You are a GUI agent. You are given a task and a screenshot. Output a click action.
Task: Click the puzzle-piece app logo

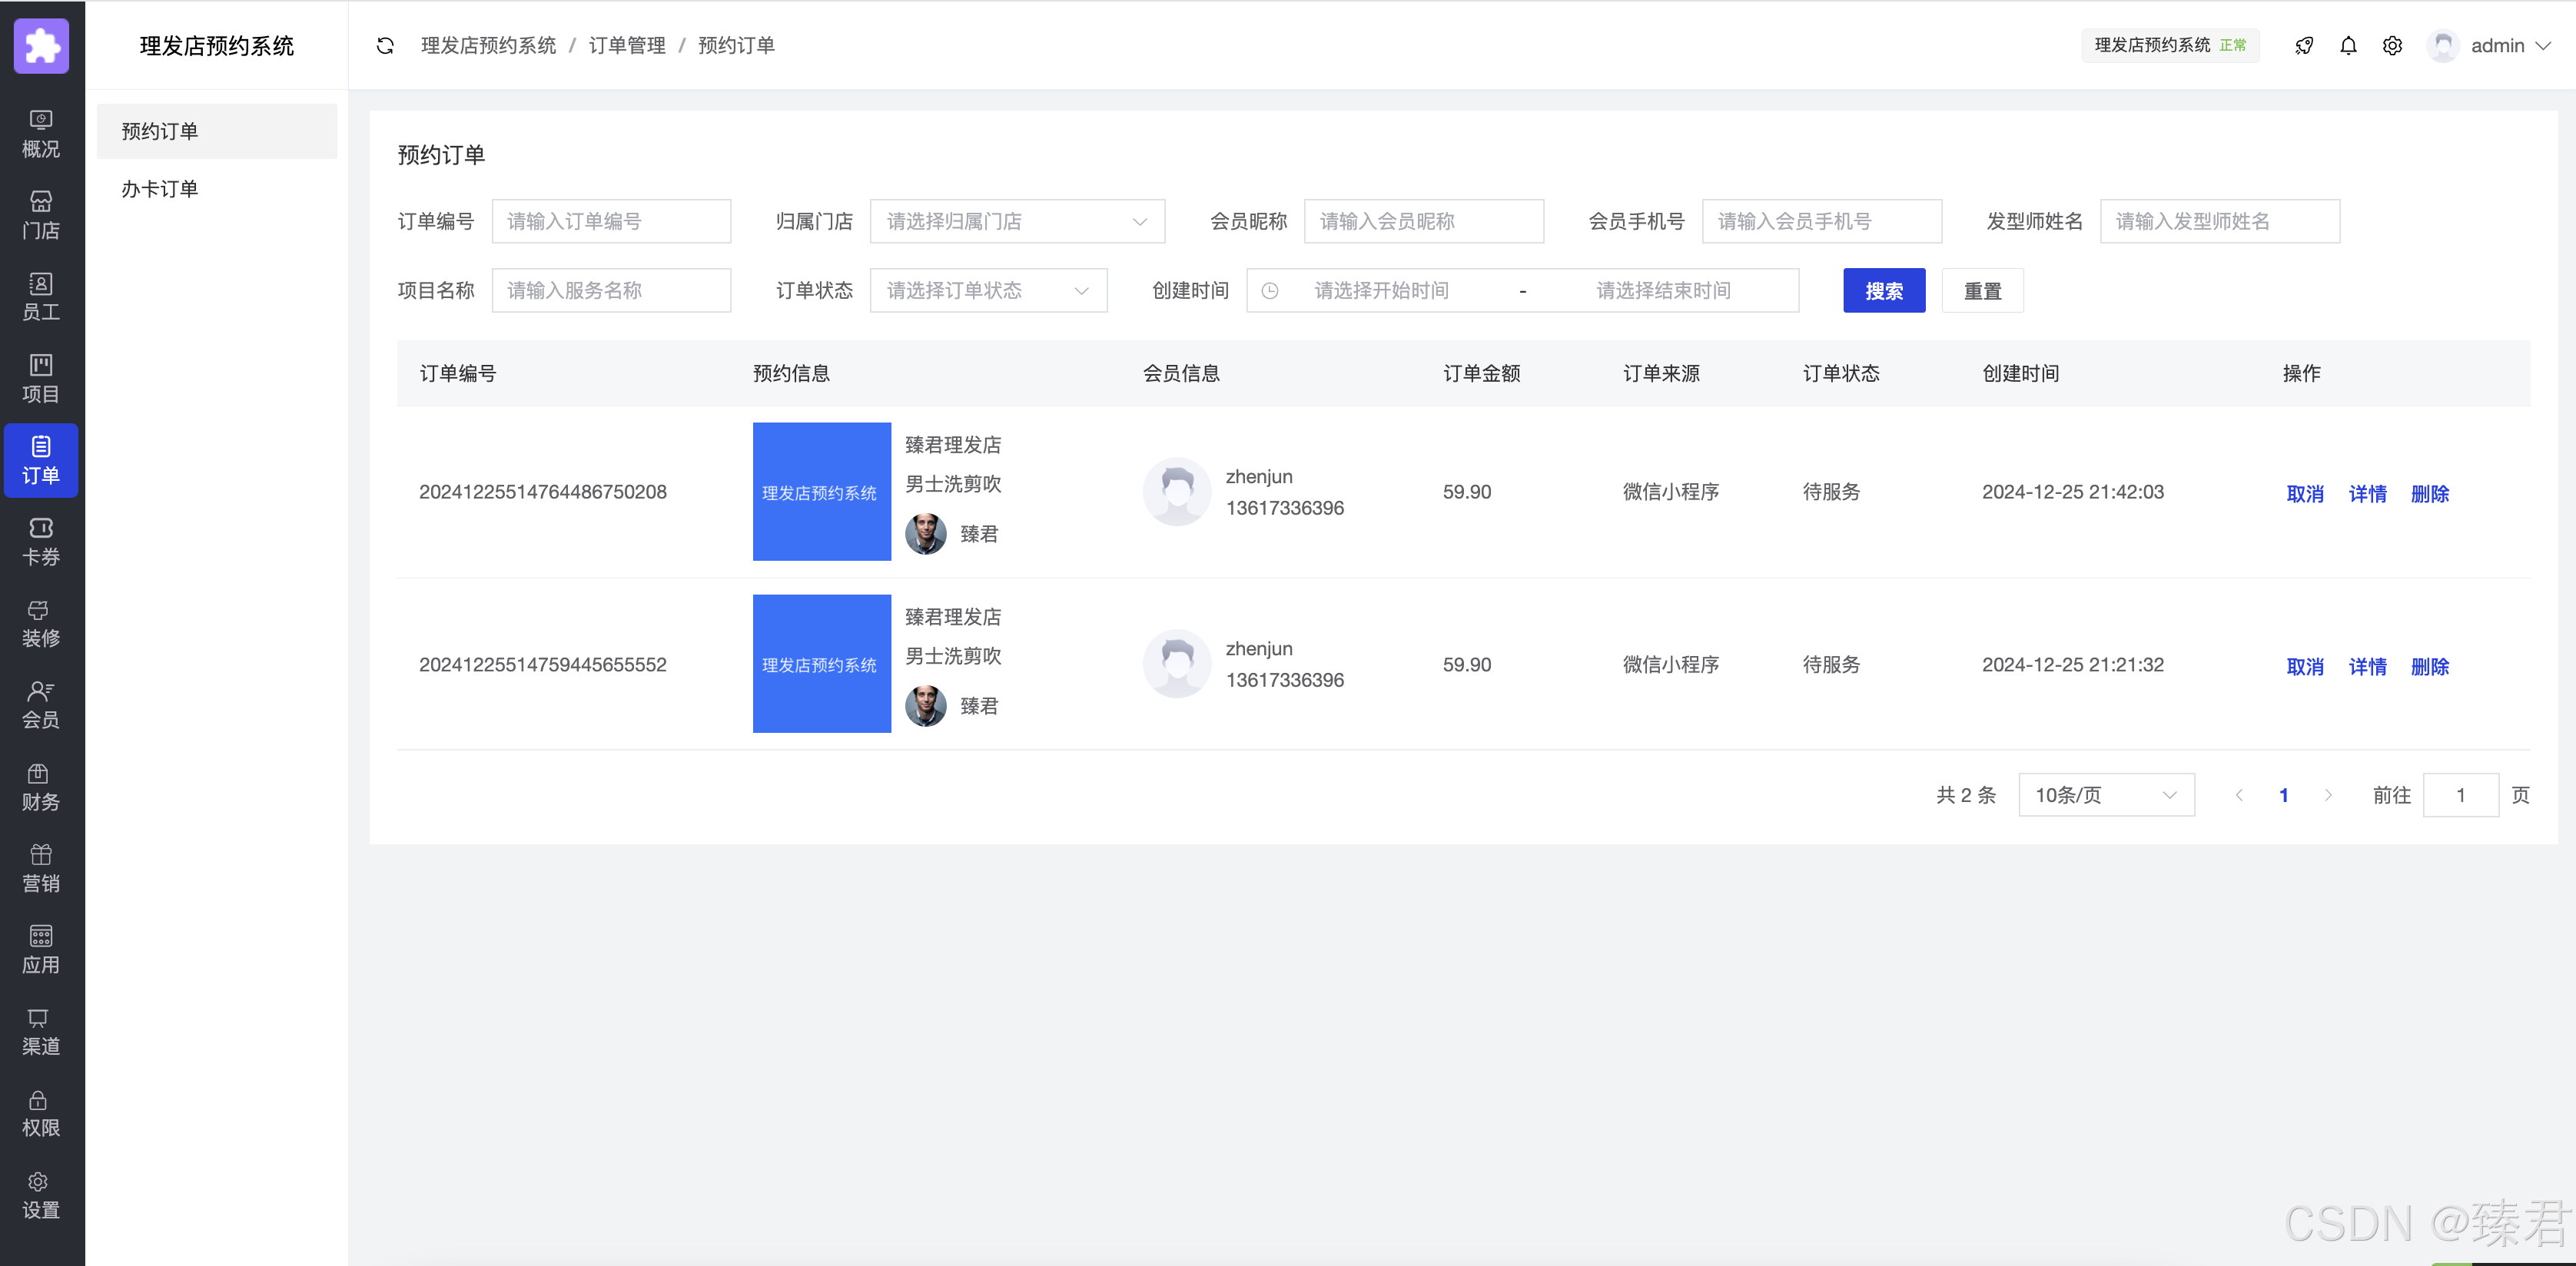41,46
